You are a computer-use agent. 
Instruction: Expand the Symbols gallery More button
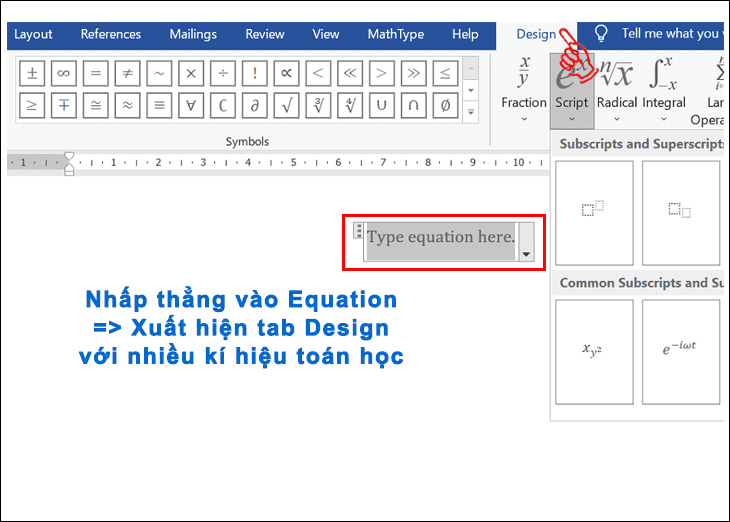pyautogui.click(x=471, y=112)
